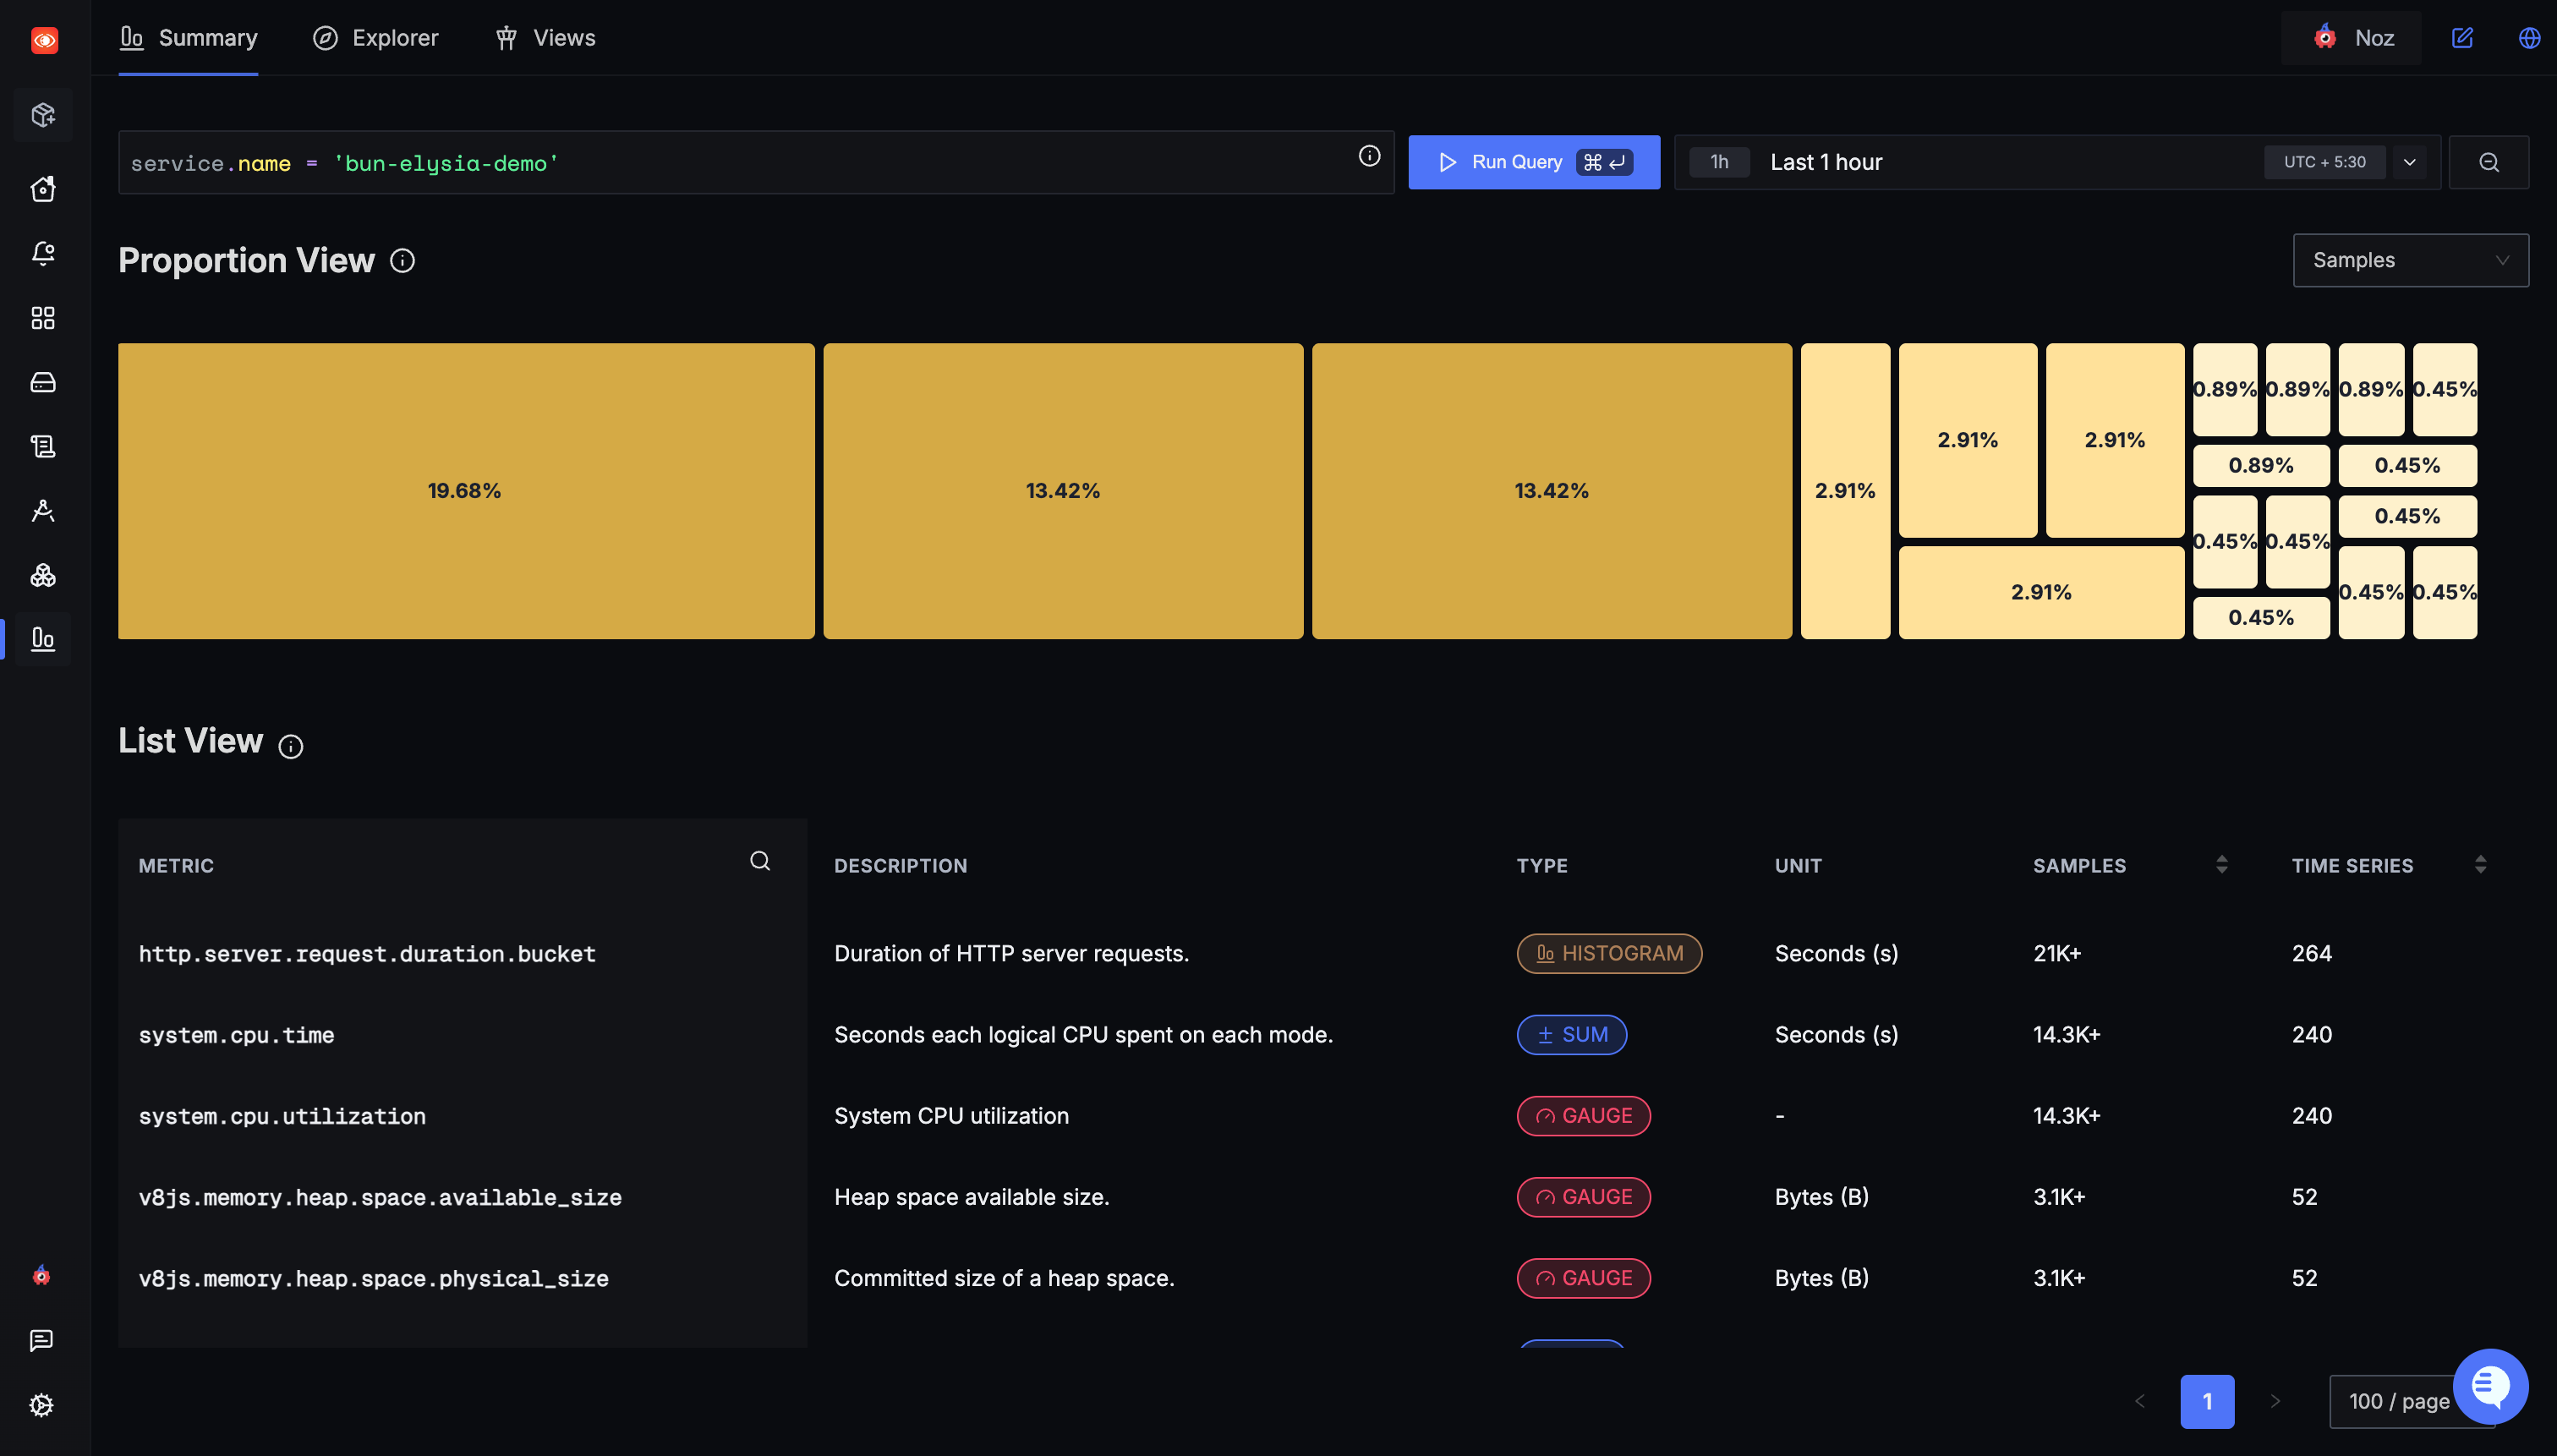Click the List View info icon

pos(290,747)
